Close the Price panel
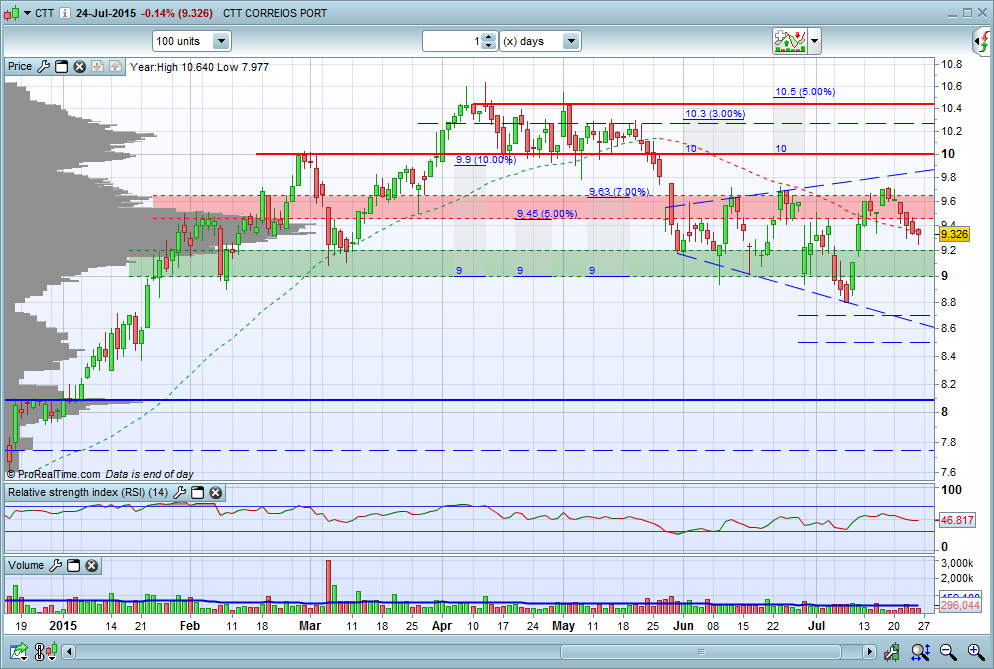The width and height of the screenshot is (994, 669). pyautogui.click(x=79, y=67)
